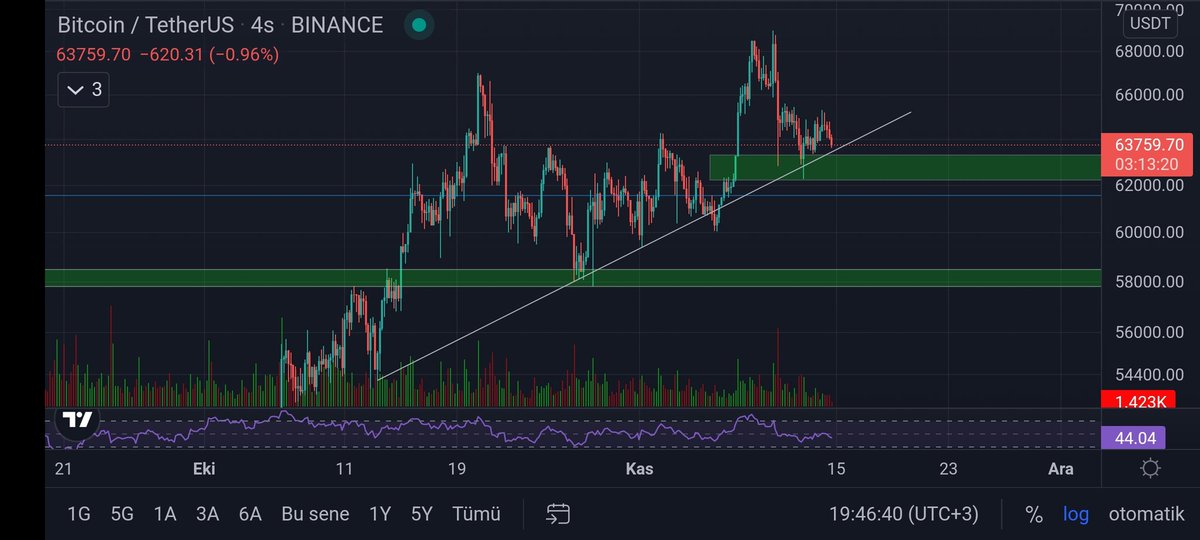Select the 5Y time range
Viewport: 1200px width, 540px height.
coord(422,514)
